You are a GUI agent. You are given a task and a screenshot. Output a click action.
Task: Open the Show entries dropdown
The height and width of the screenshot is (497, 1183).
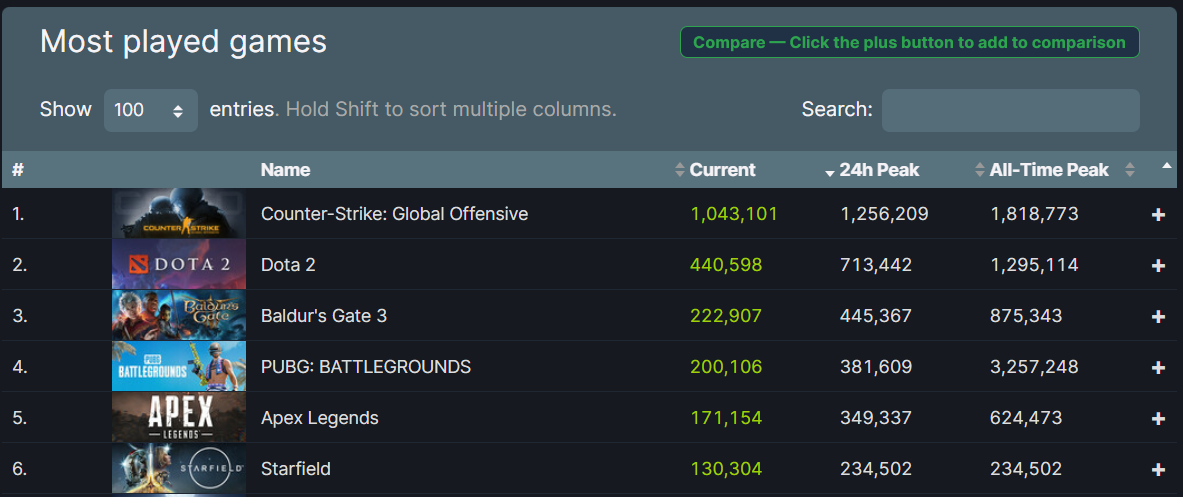tap(151, 110)
